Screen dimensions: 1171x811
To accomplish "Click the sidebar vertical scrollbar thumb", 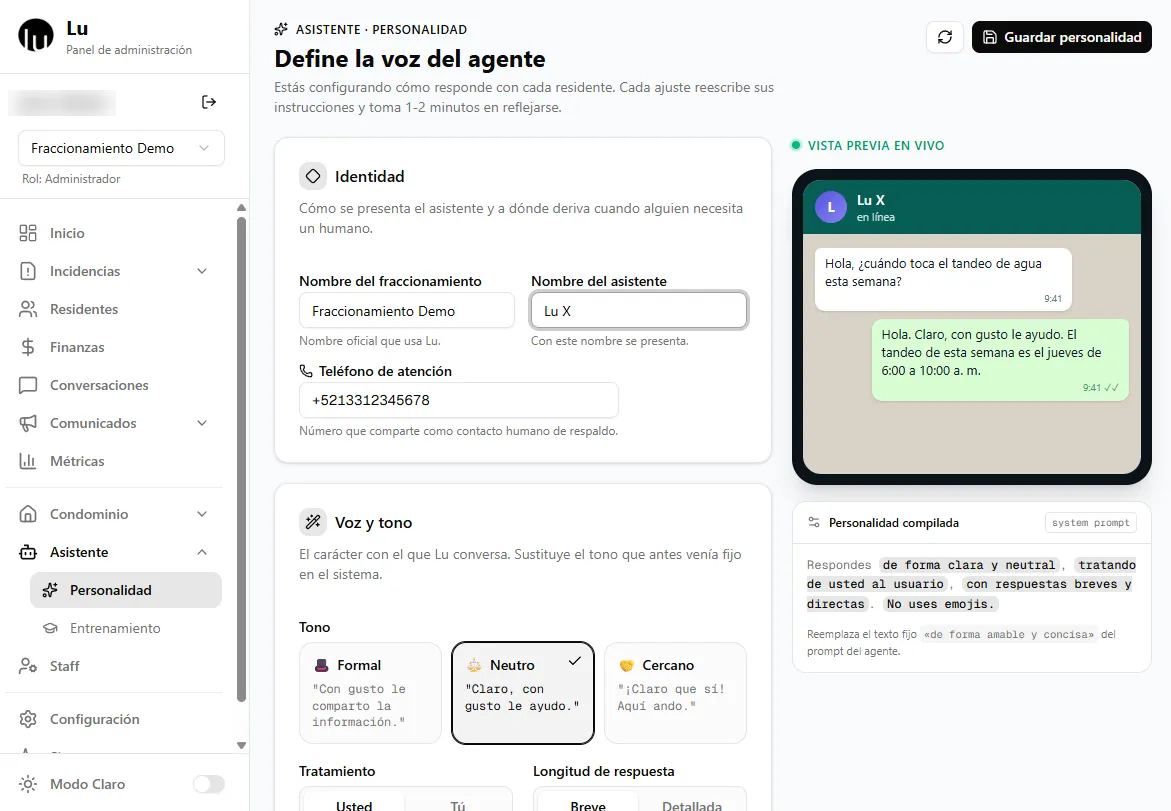I will click(241, 459).
